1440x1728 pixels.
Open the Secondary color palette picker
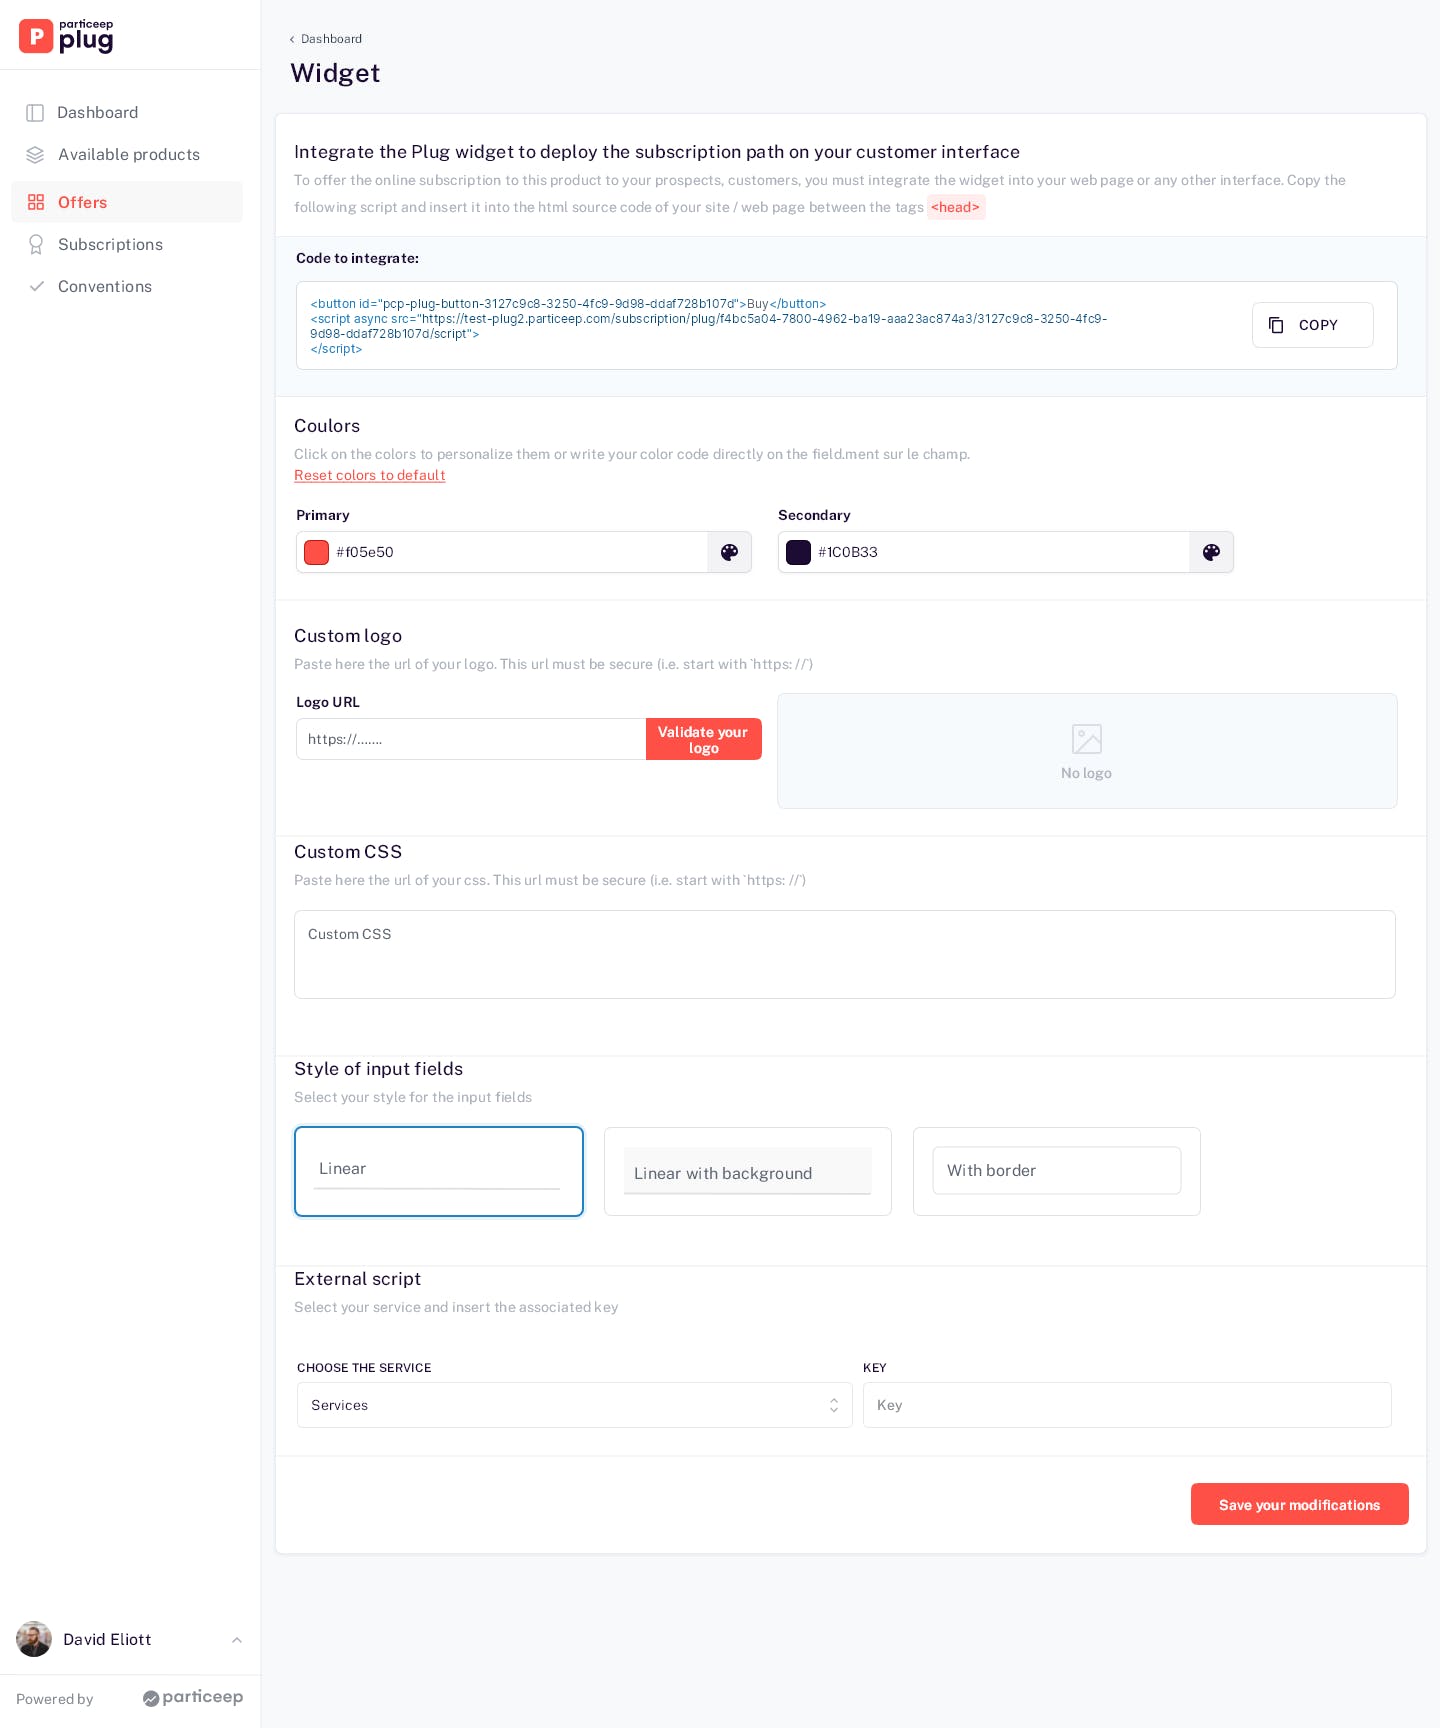point(1211,552)
